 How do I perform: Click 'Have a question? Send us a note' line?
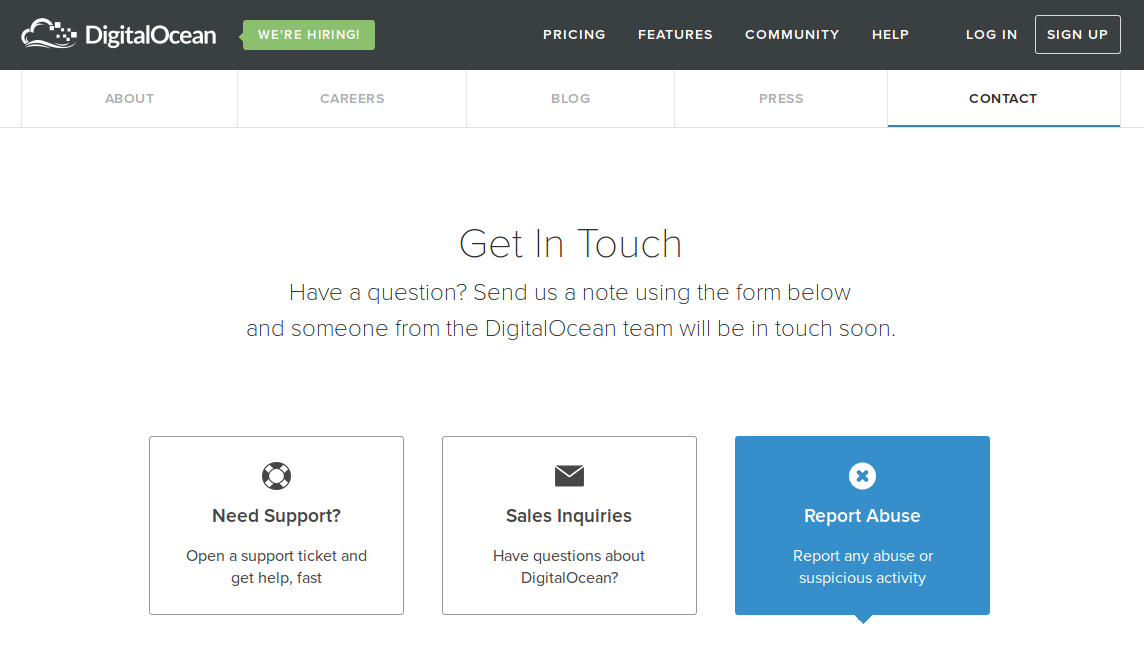pos(570,293)
